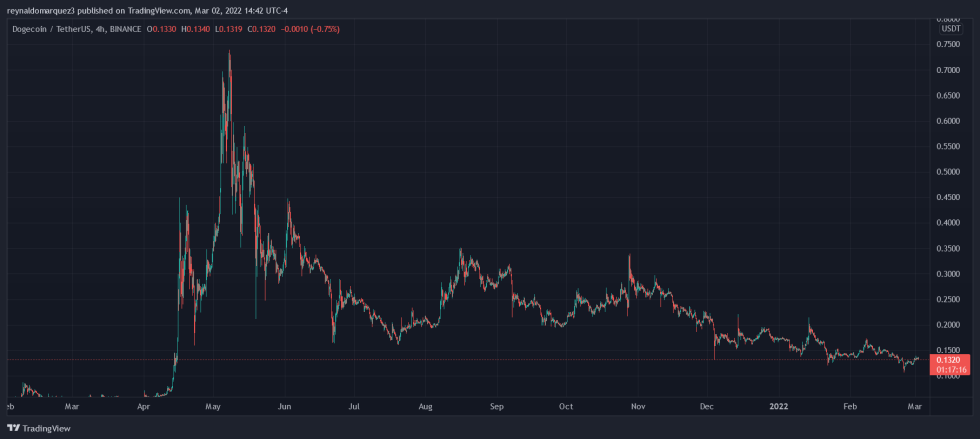The width and height of the screenshot is (980, 439).
Task: Click the TradingView logo icon
Action: [x=13, y=428]
